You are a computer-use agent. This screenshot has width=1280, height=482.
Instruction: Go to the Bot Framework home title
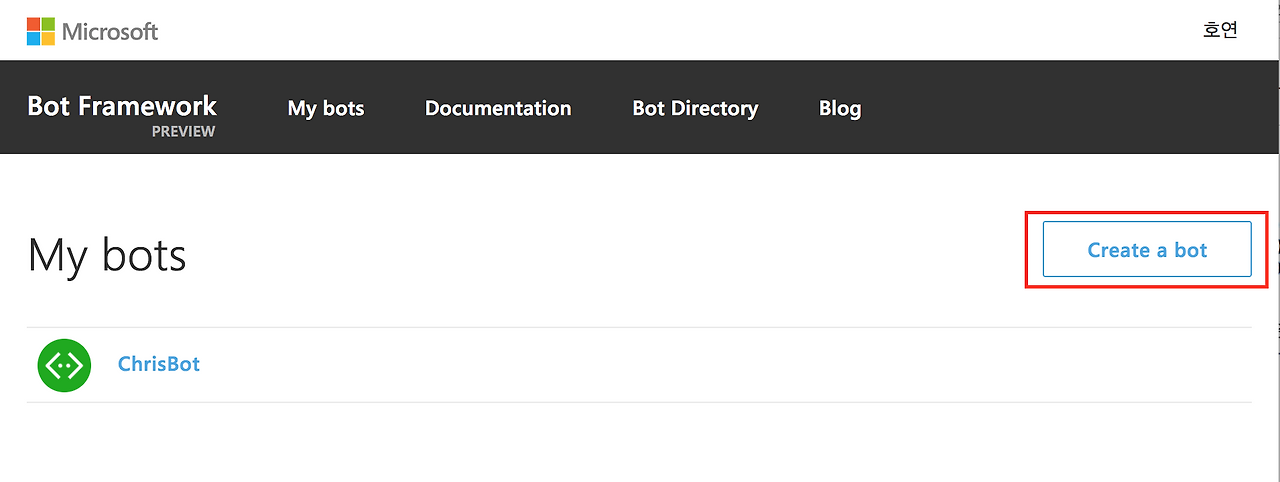pyautogui.click(x=122, y=106)
